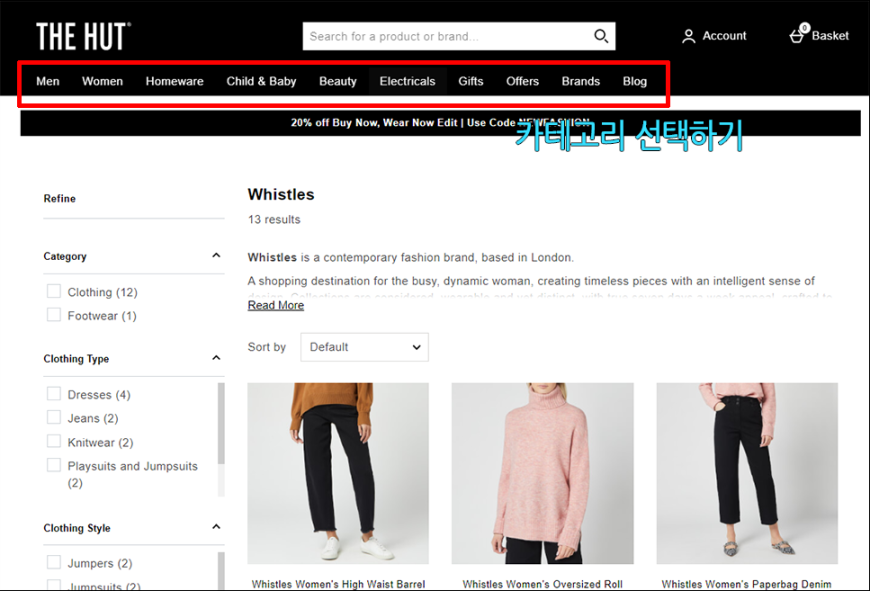Check the Footwear (1) filter
This screenshot has height=591, width=870.
point(54,315)
